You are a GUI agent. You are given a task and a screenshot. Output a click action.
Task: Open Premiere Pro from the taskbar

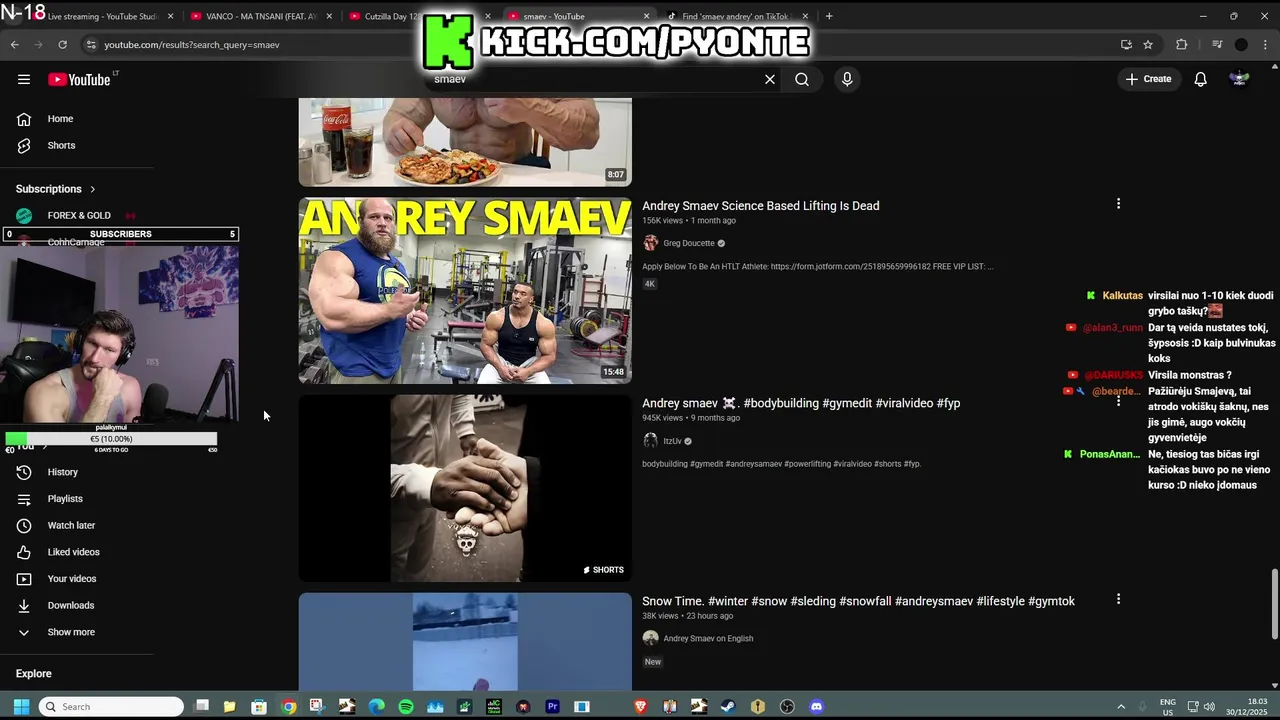tap(552, 706)
